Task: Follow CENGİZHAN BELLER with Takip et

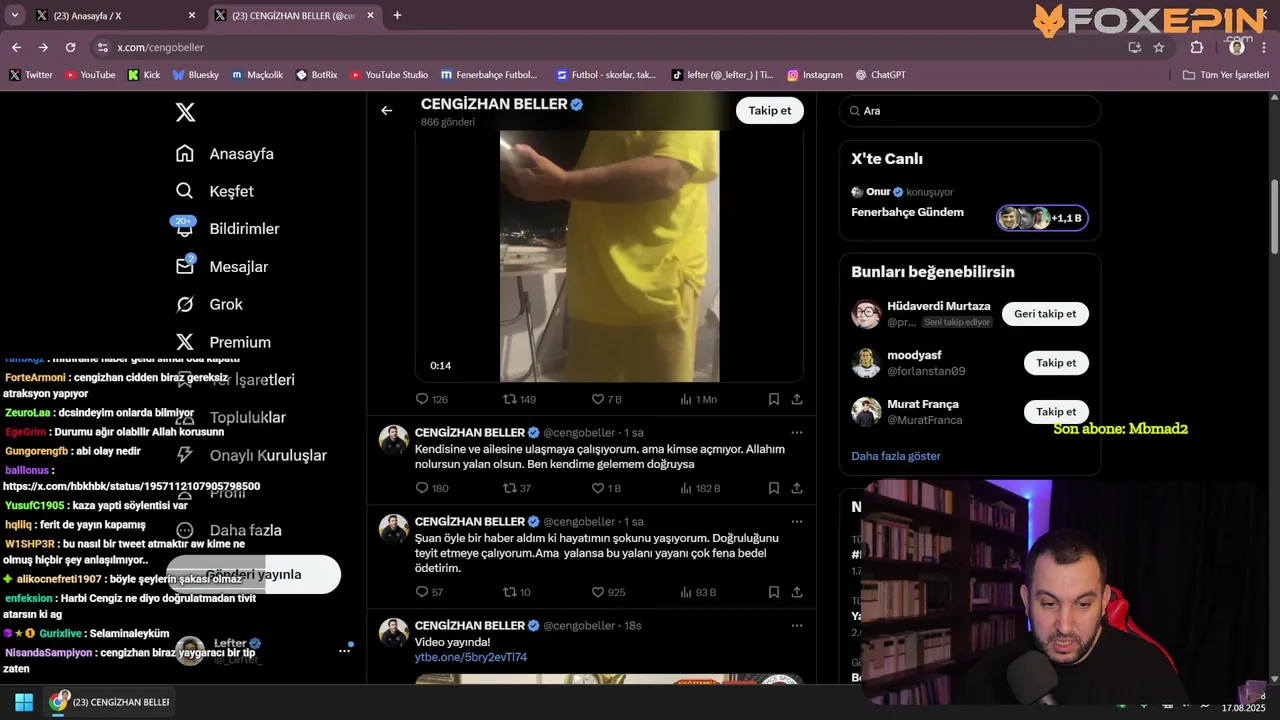Action: (770, 111)
